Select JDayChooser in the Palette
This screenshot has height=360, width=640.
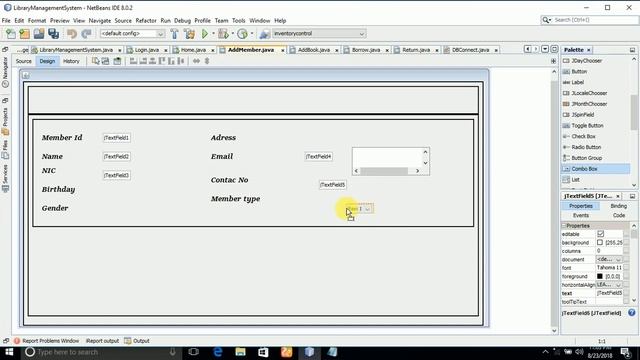pyautogui.click(x=582, y=60)
